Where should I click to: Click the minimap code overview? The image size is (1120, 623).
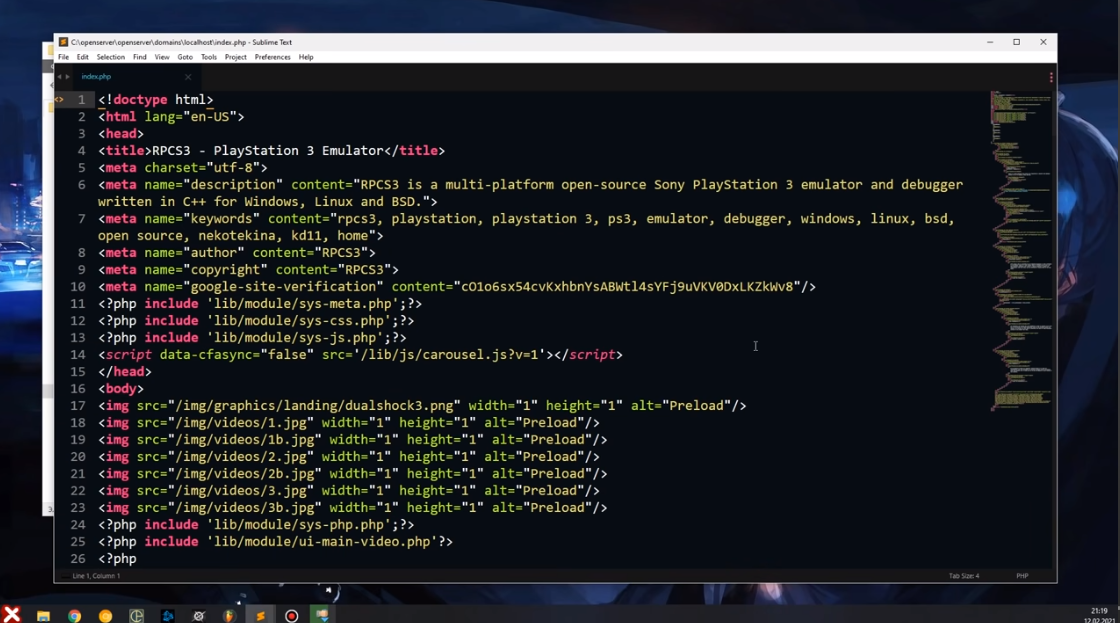(x=1020, y=250)
